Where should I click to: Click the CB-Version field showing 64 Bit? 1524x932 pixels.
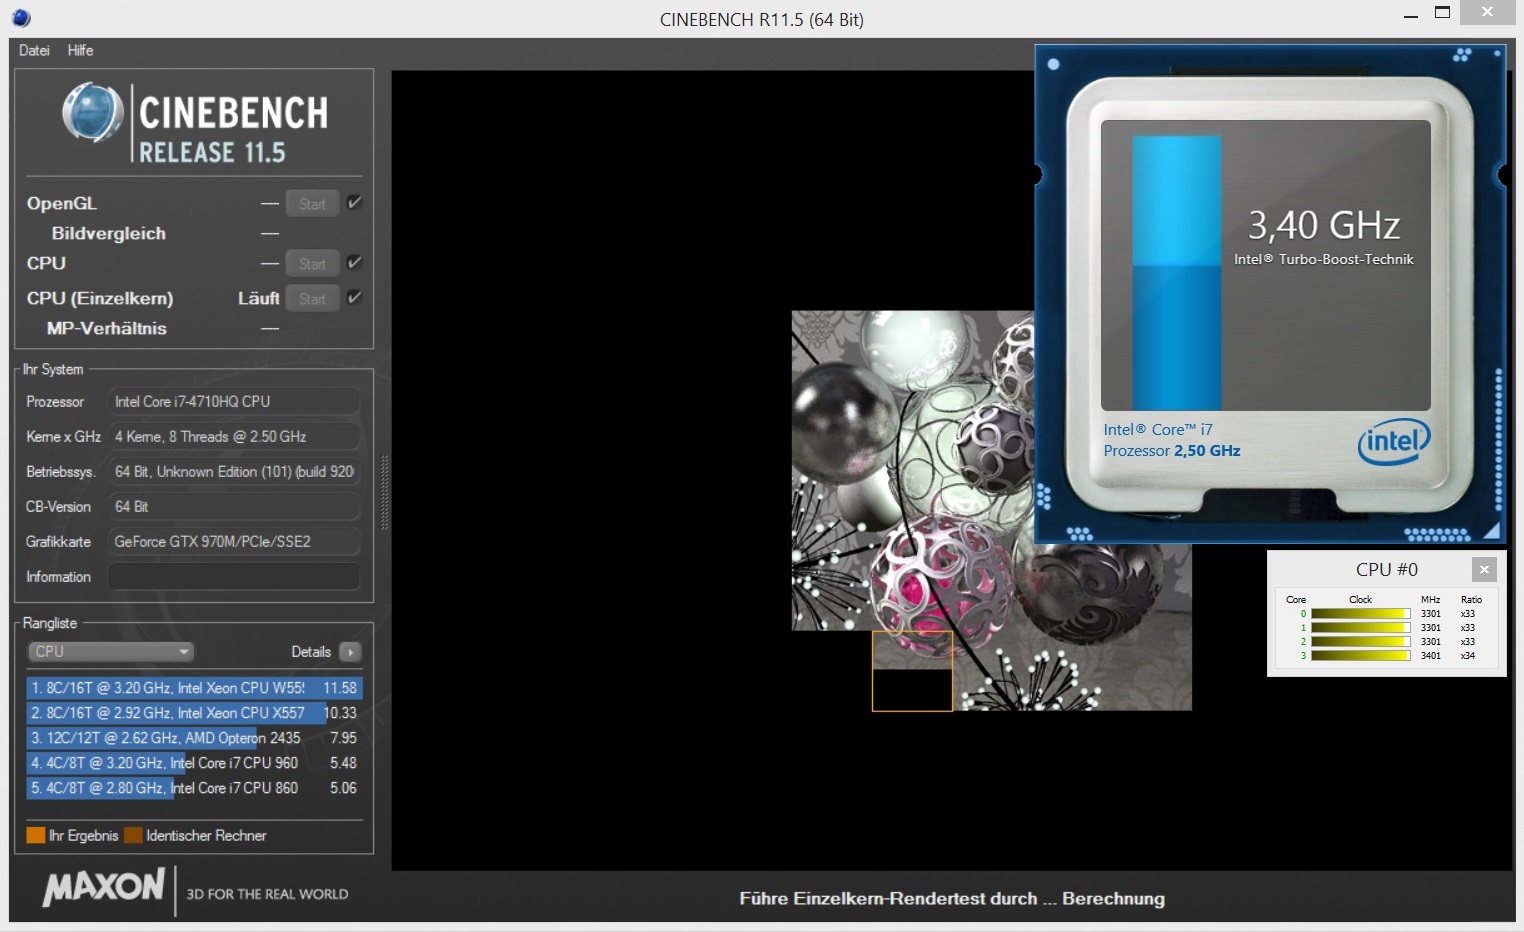point(234,507)
